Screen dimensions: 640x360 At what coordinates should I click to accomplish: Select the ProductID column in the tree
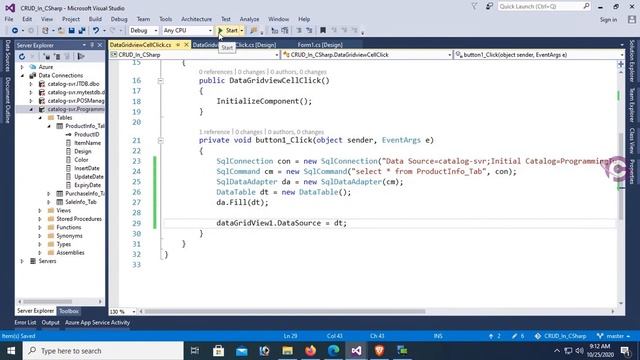(87, 134)
